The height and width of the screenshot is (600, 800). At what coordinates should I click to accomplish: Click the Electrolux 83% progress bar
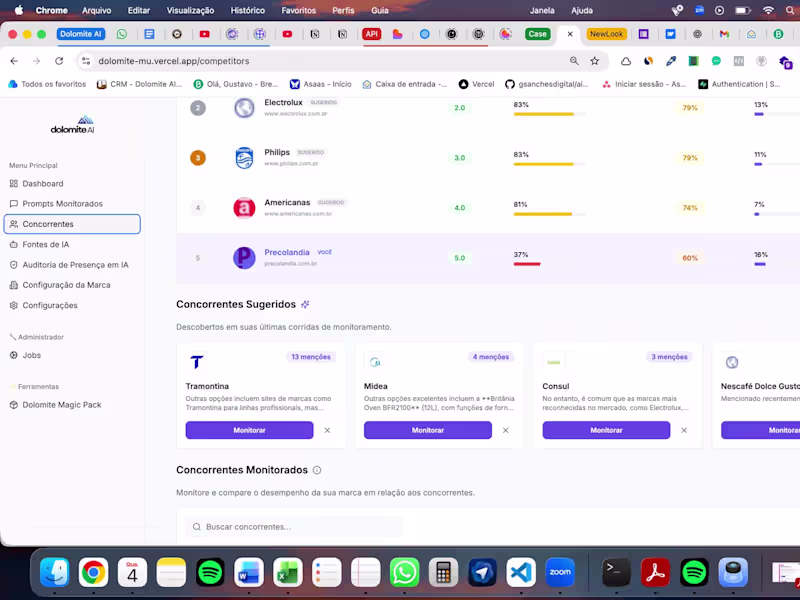tap(549, 114)
